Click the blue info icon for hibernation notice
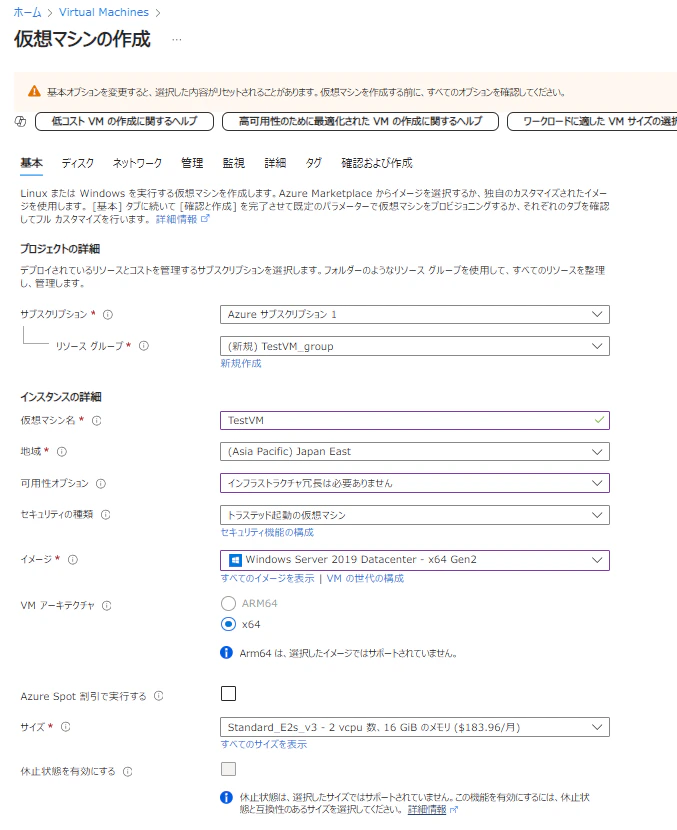 [227, 797]
